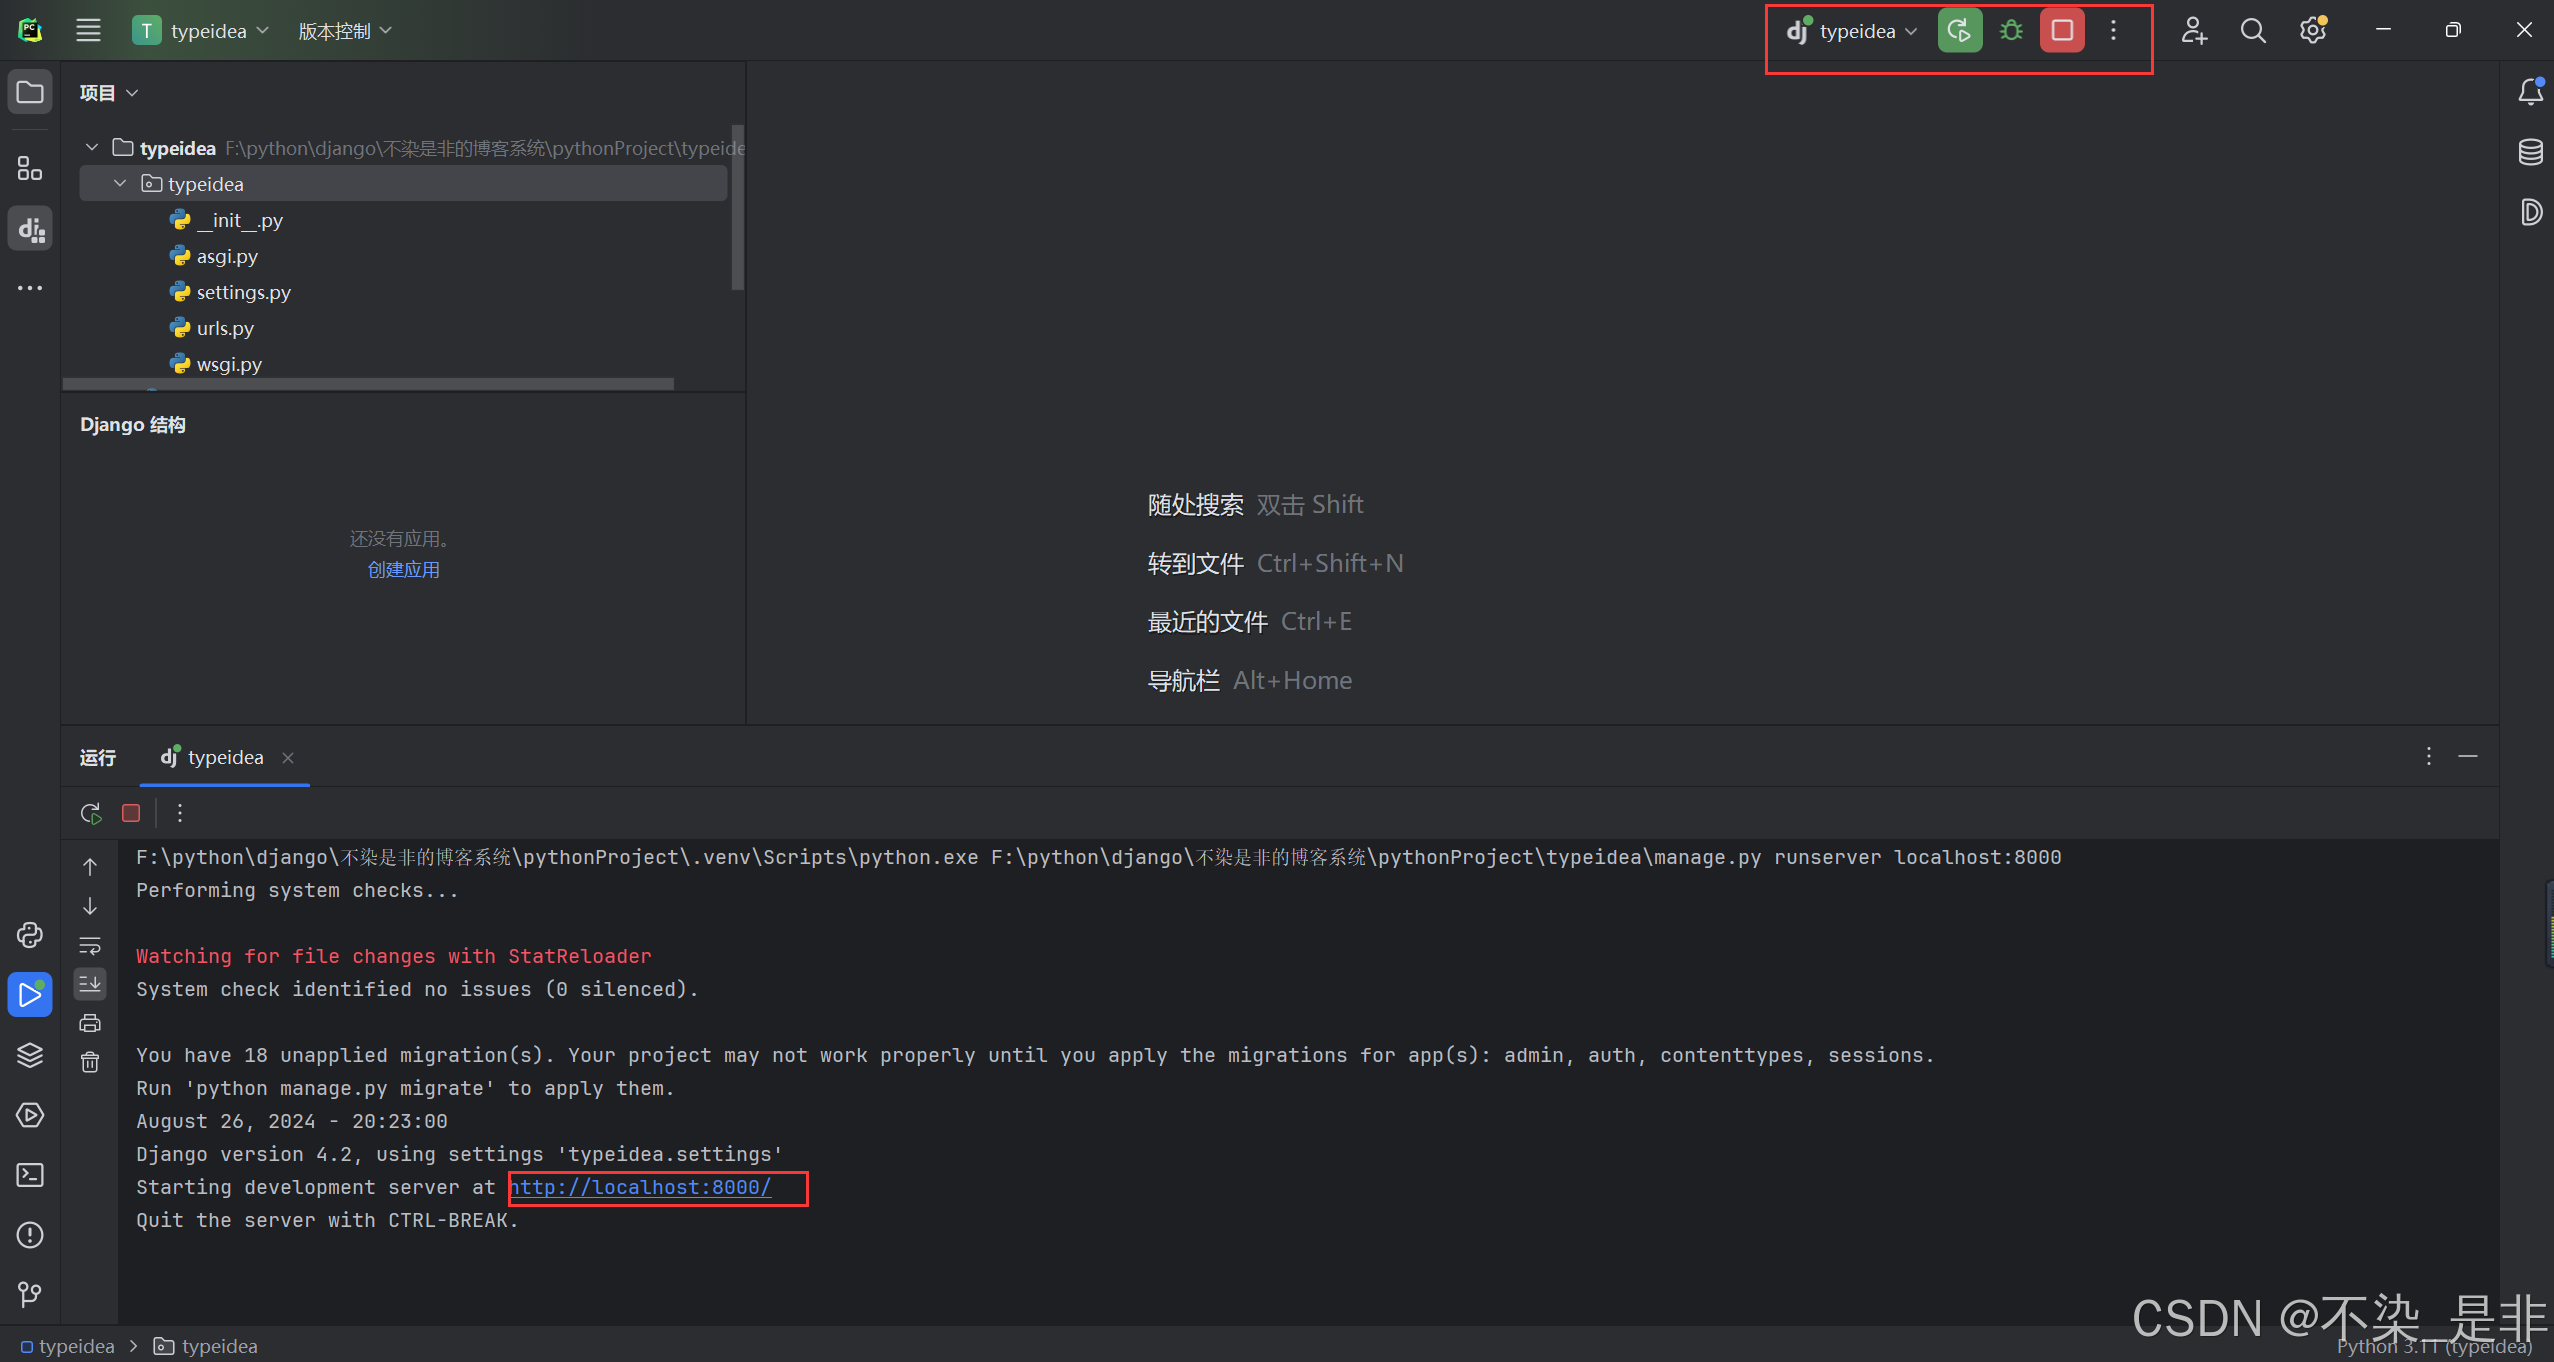Open the documentation tool window on right

click(2530, 212)
